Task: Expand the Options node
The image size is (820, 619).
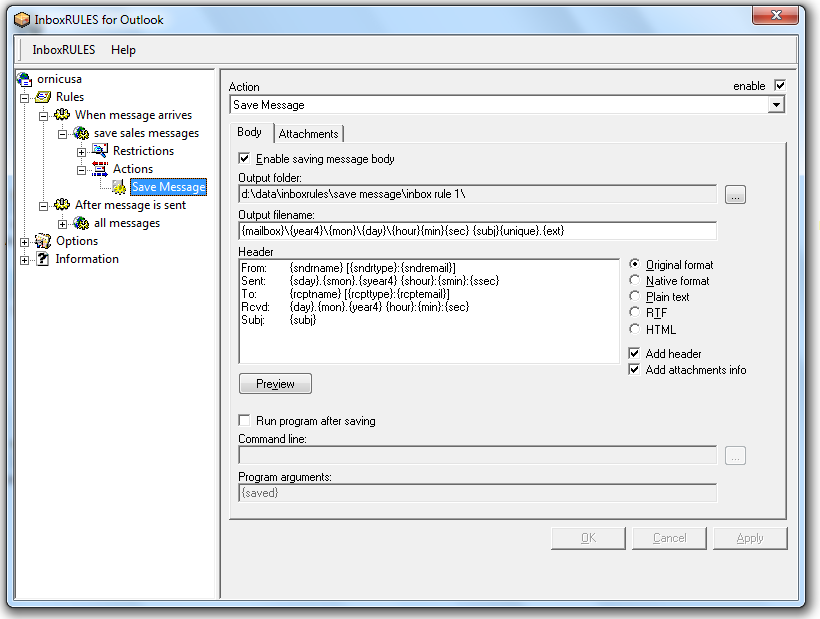Action: pos(25,242)
